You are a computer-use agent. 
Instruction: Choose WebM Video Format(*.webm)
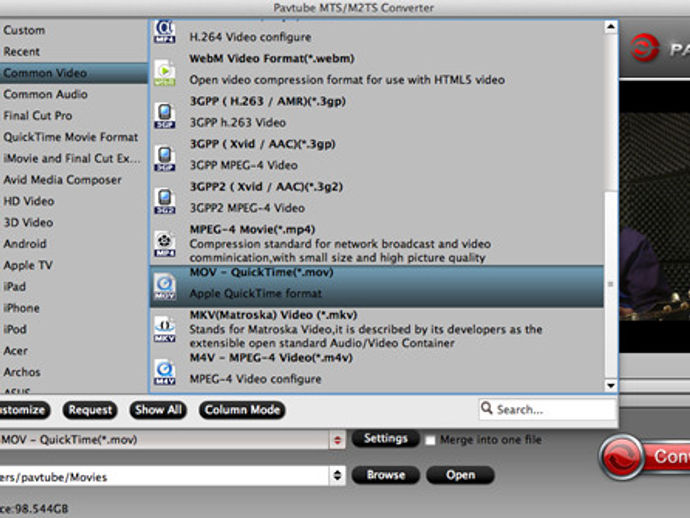click(x=377, y=69)
